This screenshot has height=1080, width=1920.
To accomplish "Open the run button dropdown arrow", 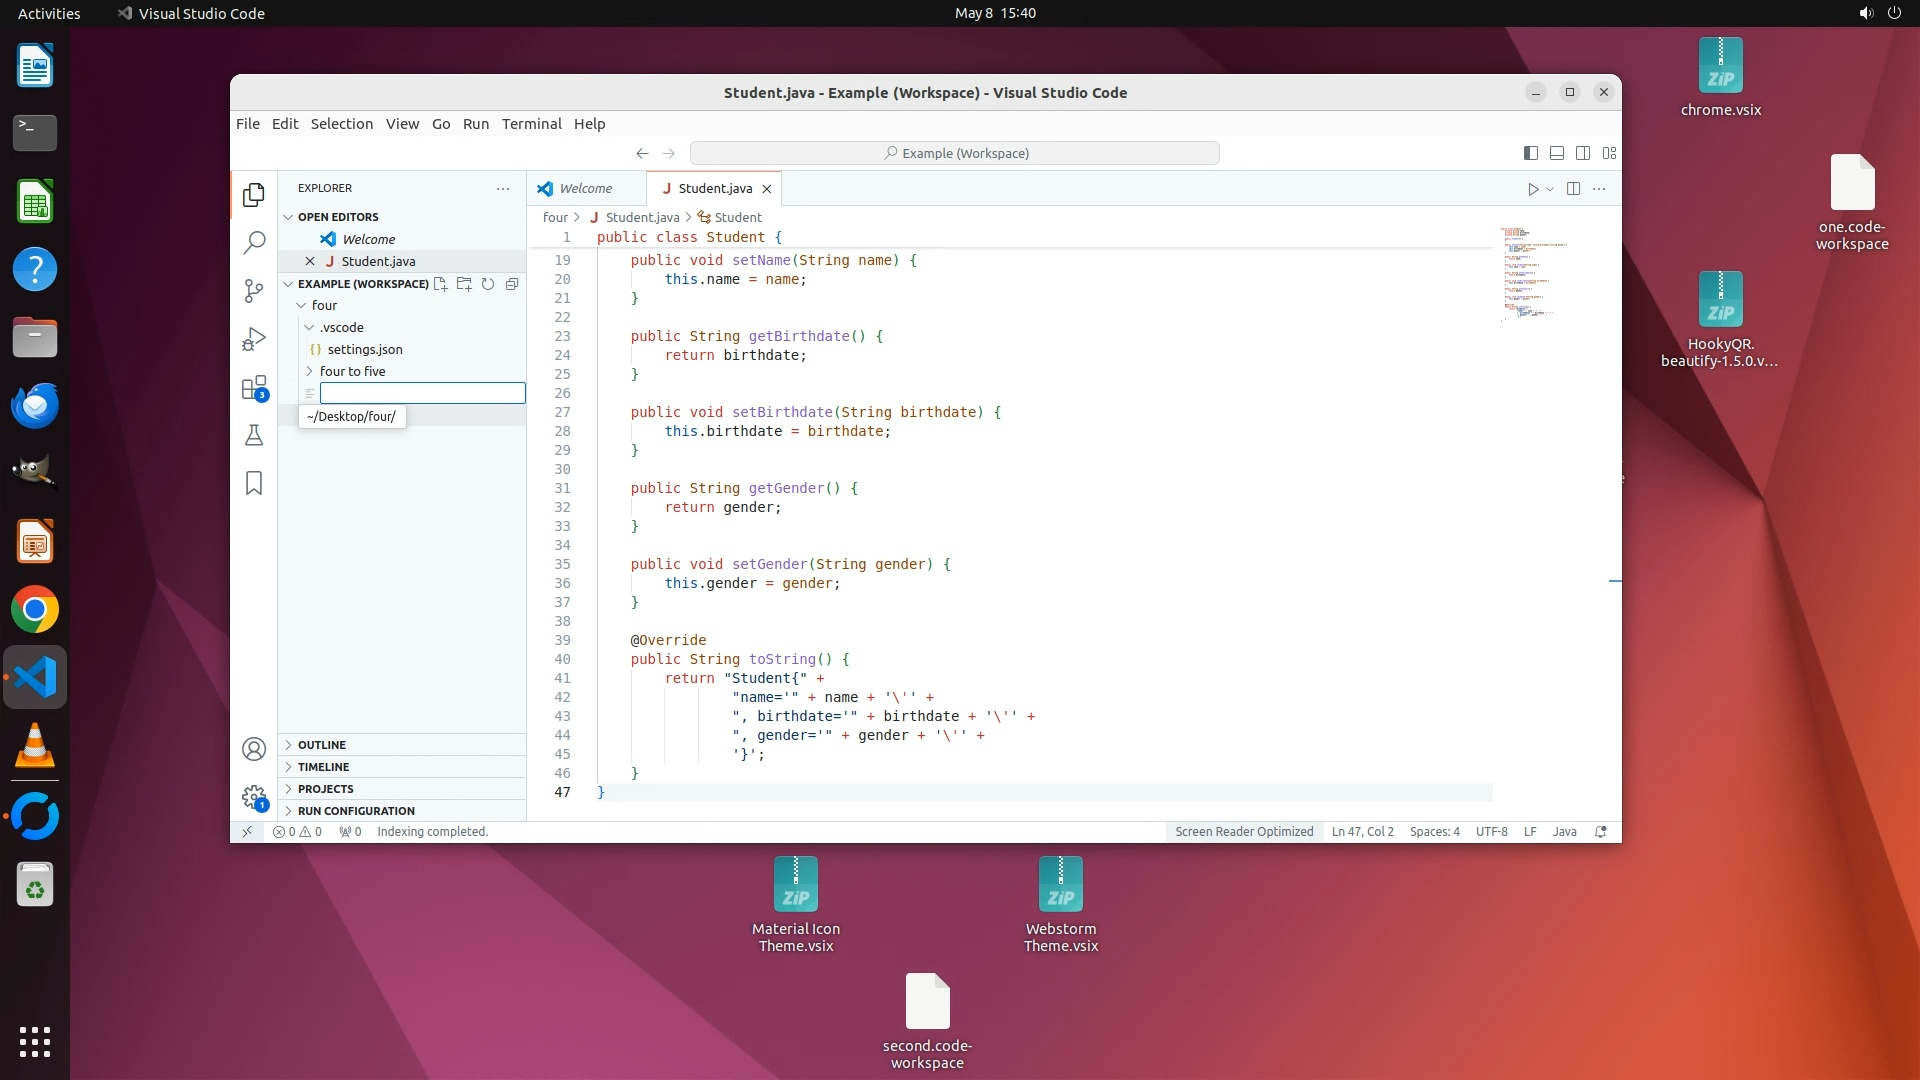I will (1550, 189).
